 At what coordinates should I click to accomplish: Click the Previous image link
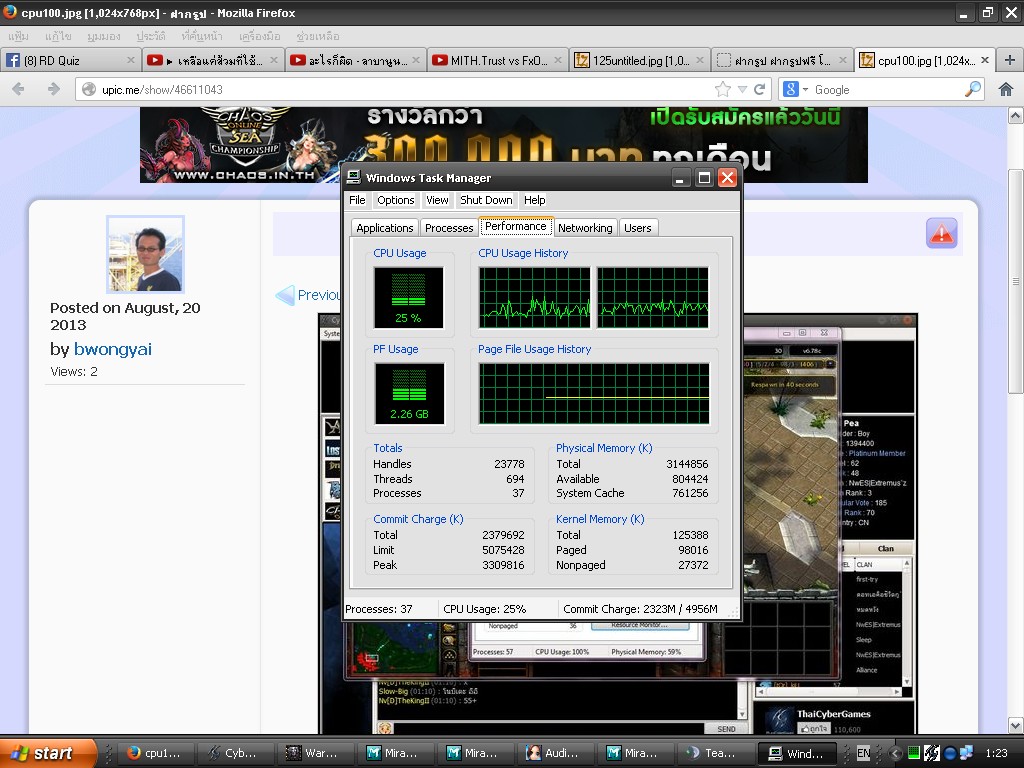pos(308,295)
